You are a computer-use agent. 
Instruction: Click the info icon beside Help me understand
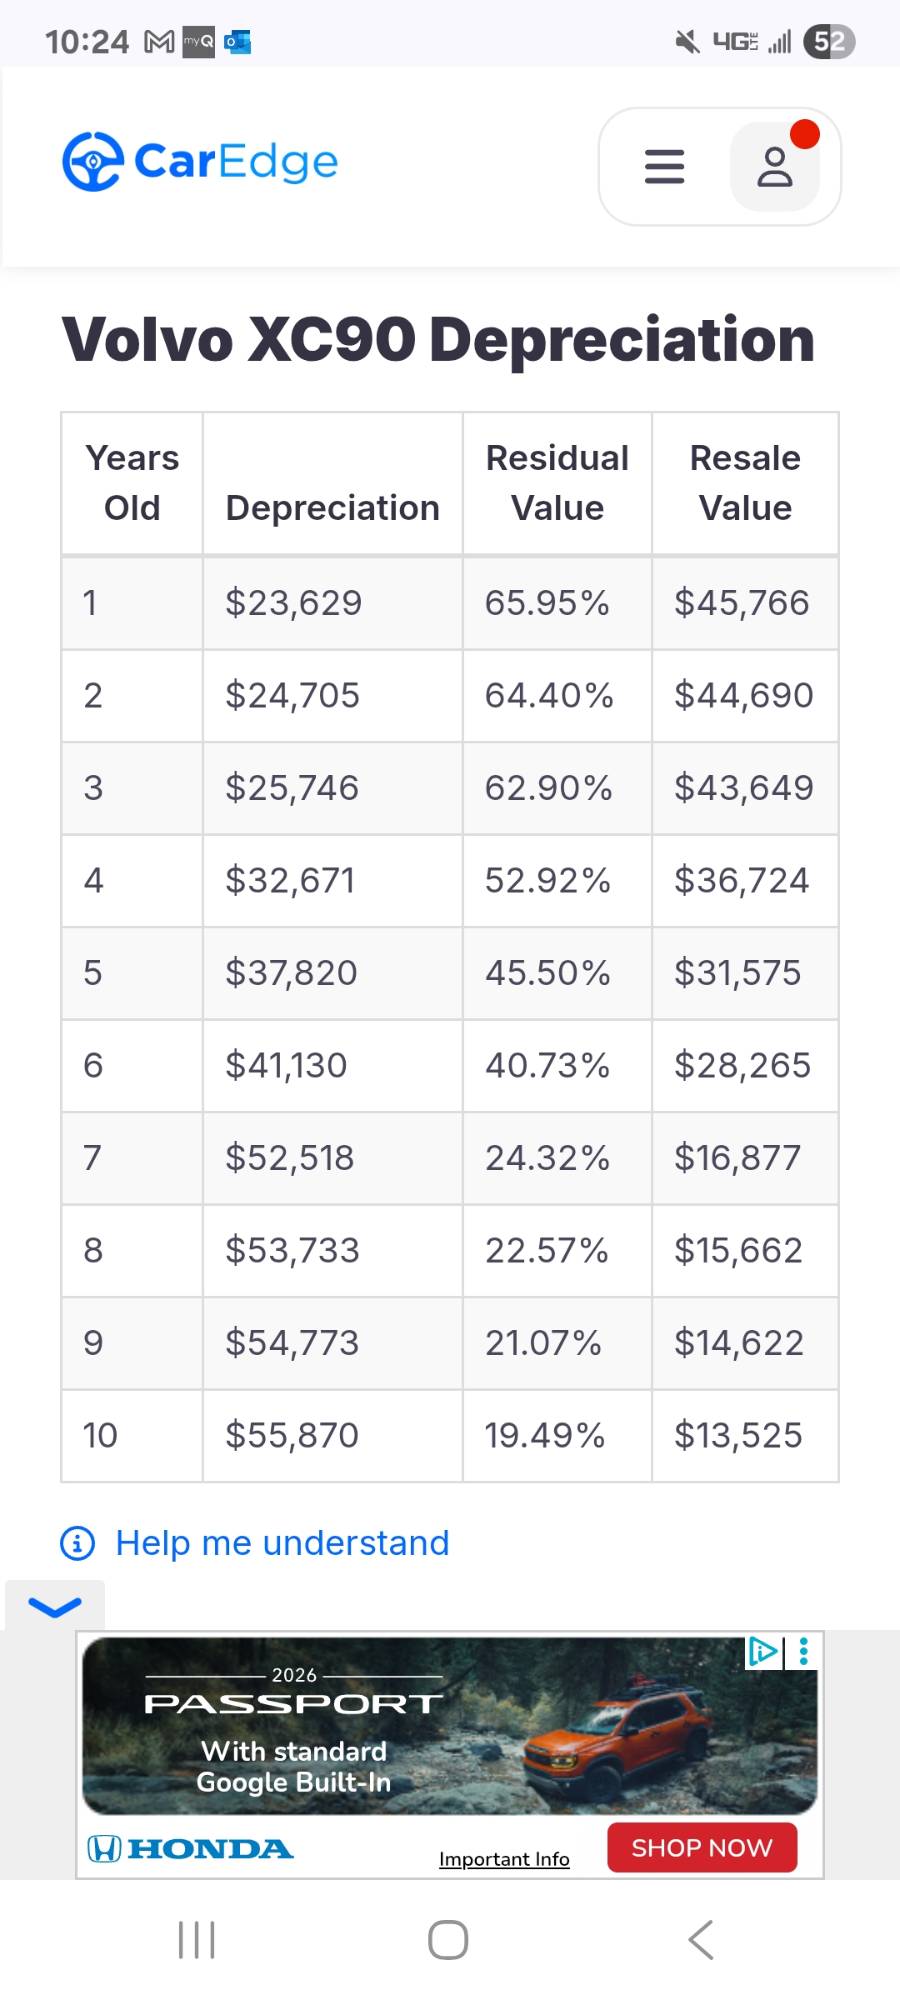pos(78,1543)
